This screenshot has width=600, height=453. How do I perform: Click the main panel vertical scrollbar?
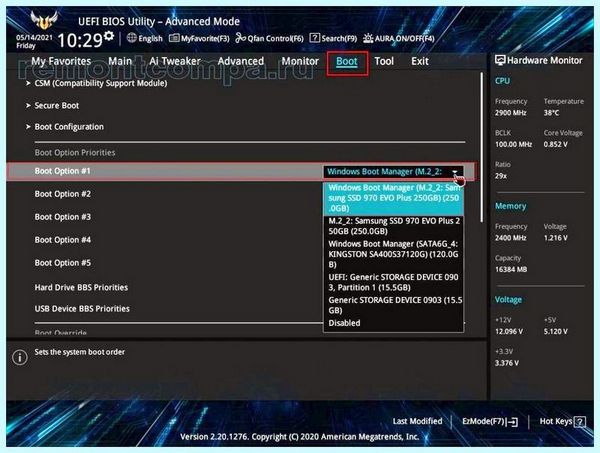click(482, 147)
